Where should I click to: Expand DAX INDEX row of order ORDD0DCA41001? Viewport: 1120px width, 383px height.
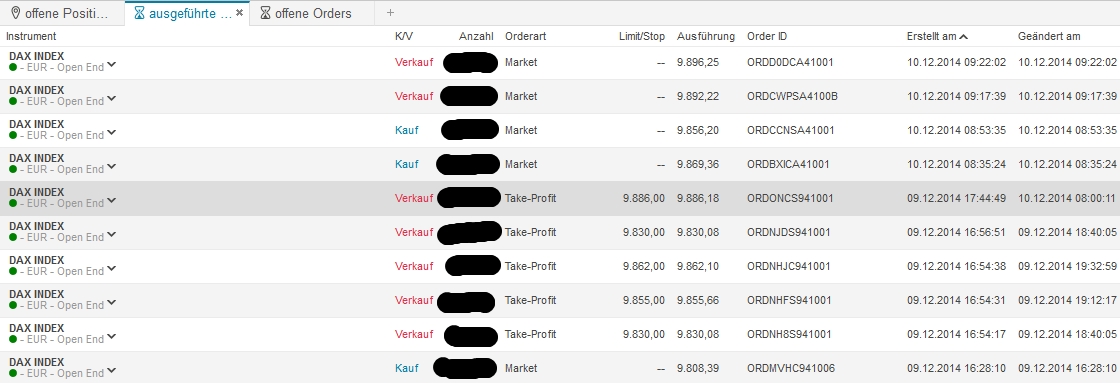111,66
